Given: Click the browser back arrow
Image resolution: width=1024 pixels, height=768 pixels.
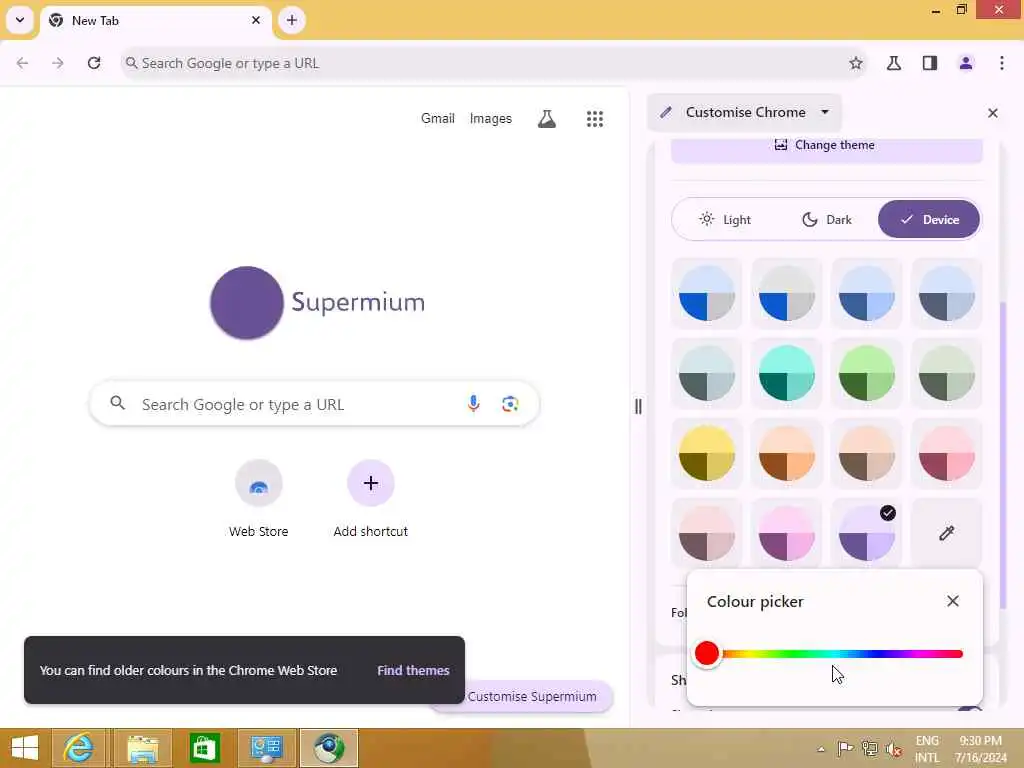Looking at the screenshot, I should click(x=22, y=63).
